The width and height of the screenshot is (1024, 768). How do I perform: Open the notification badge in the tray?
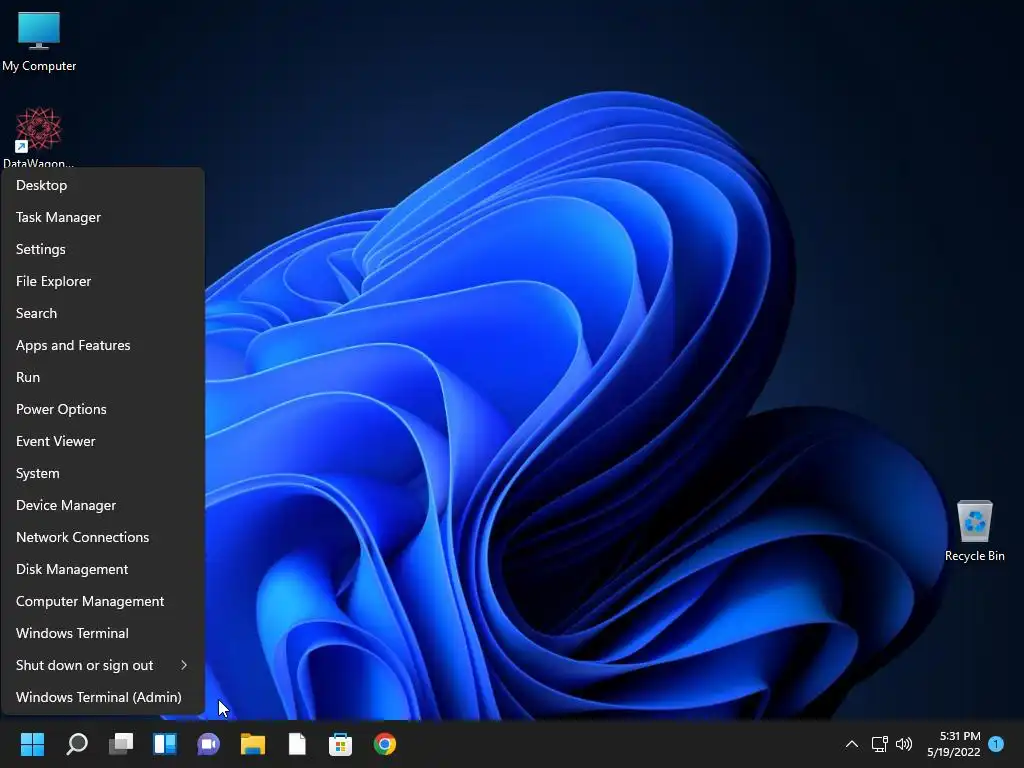point(996,744)
